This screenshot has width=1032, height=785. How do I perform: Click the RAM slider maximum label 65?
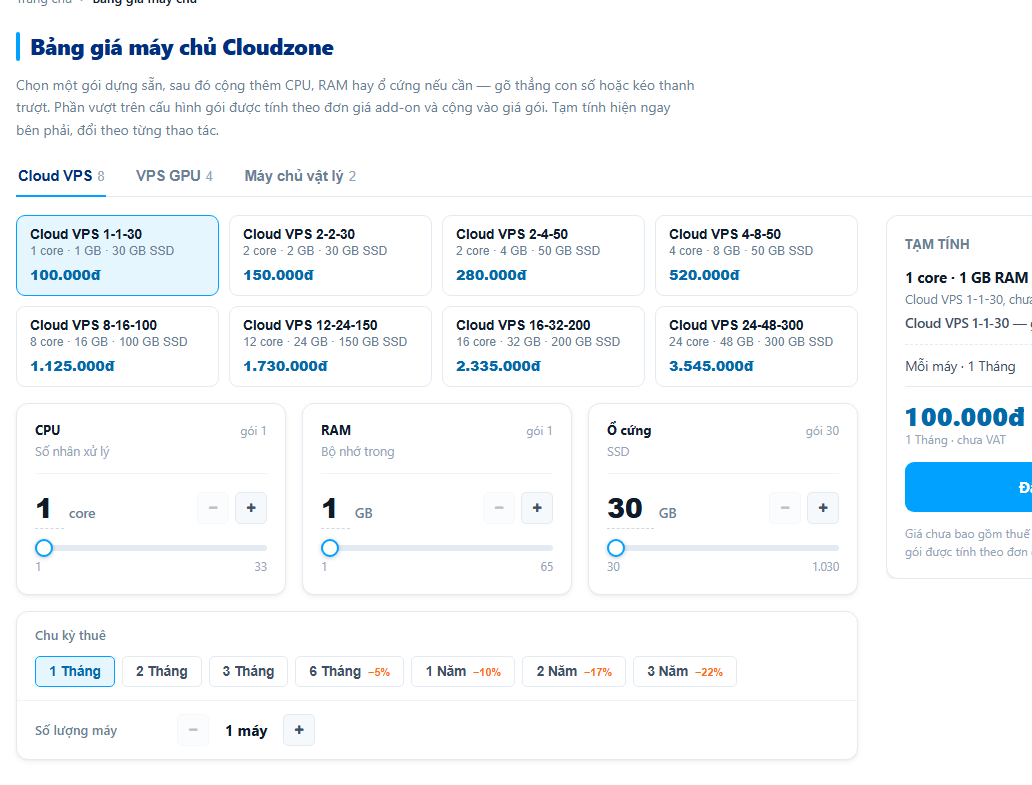coord(547,567)
